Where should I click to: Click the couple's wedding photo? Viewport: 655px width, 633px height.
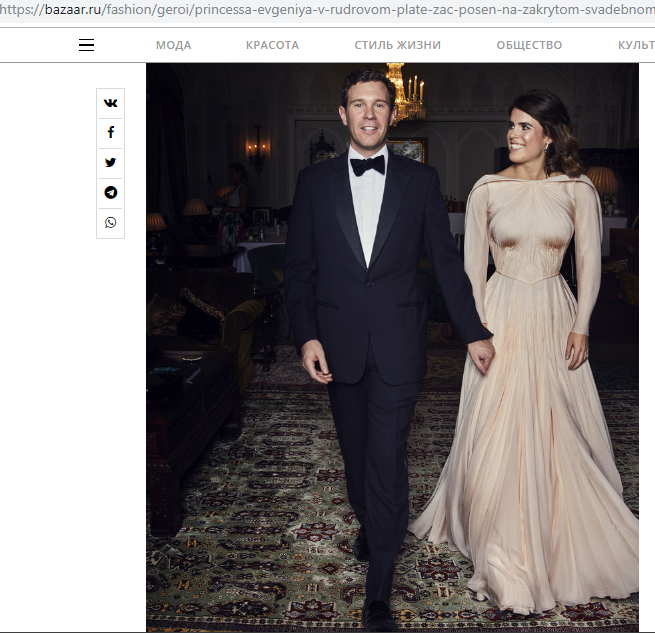click(x=392, y=347)
